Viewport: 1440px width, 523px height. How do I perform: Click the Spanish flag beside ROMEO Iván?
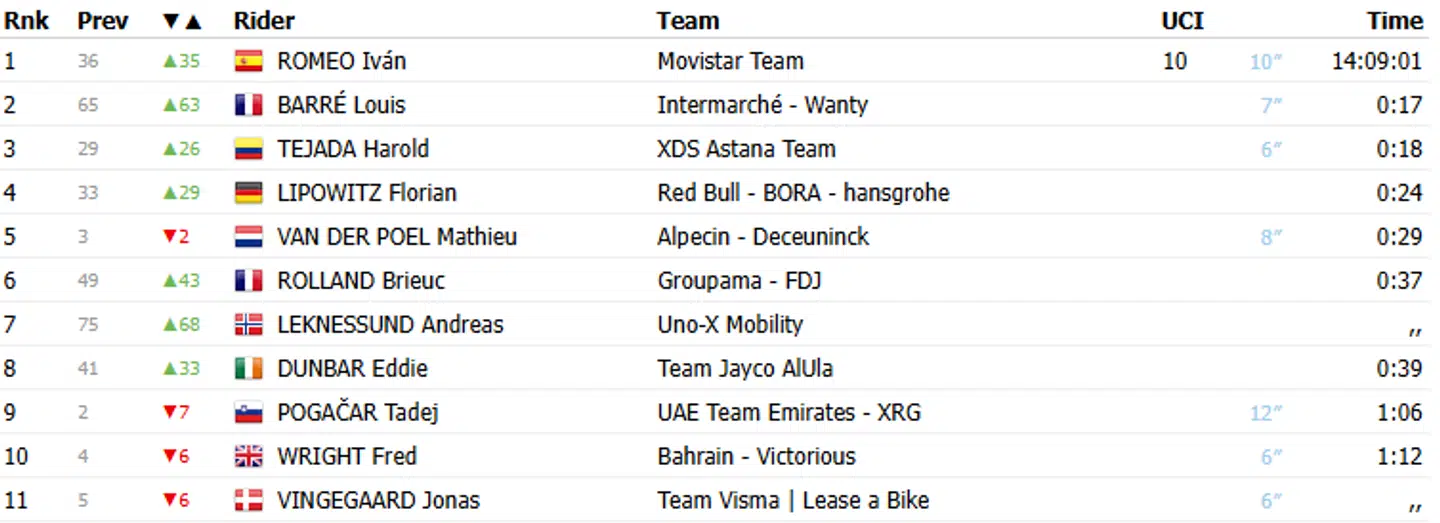pos(248,62)
